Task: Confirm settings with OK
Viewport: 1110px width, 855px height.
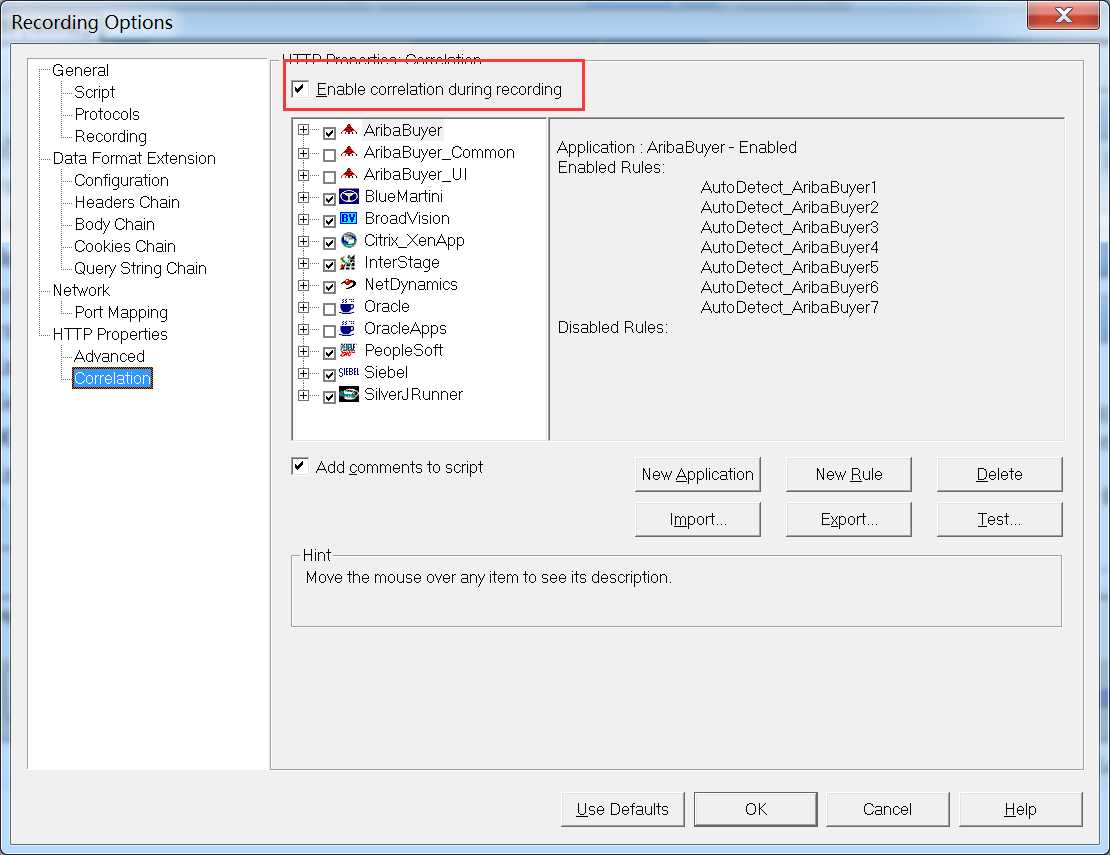Action: (755, 809)
